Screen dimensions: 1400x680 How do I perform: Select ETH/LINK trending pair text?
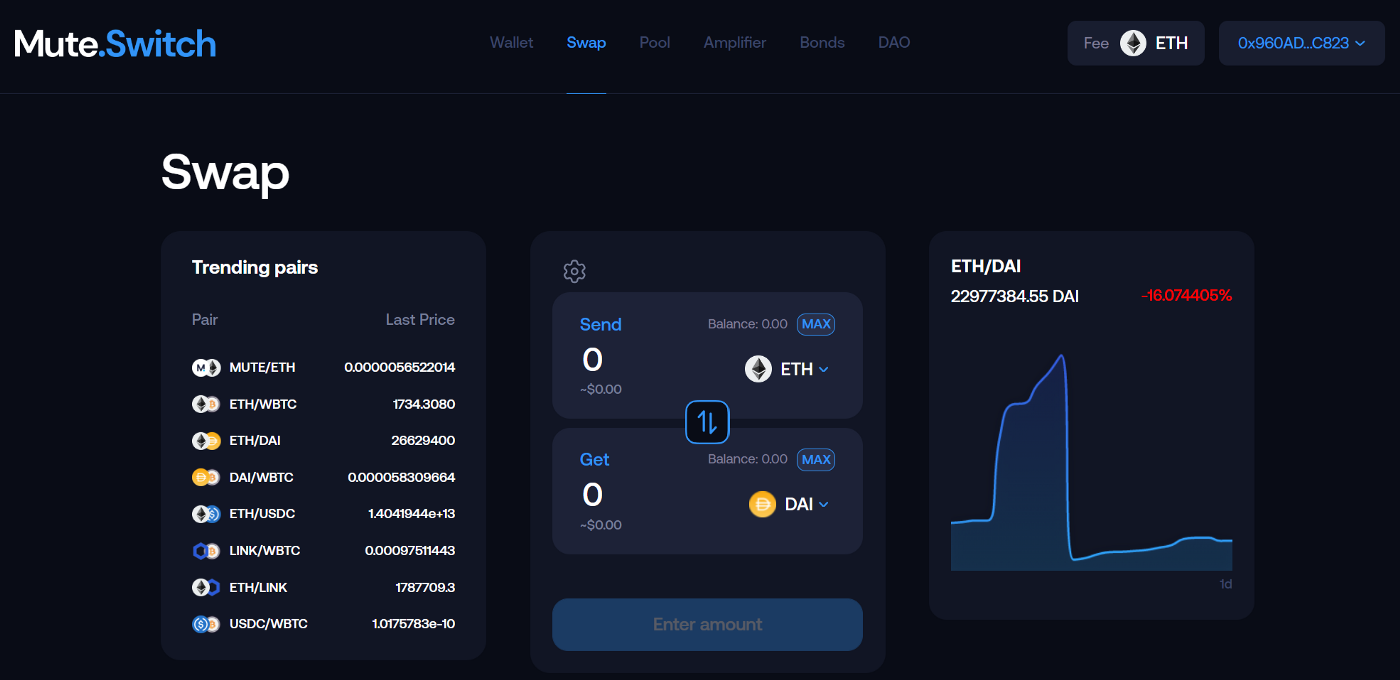pyautogui.click(x=258, y=587)
